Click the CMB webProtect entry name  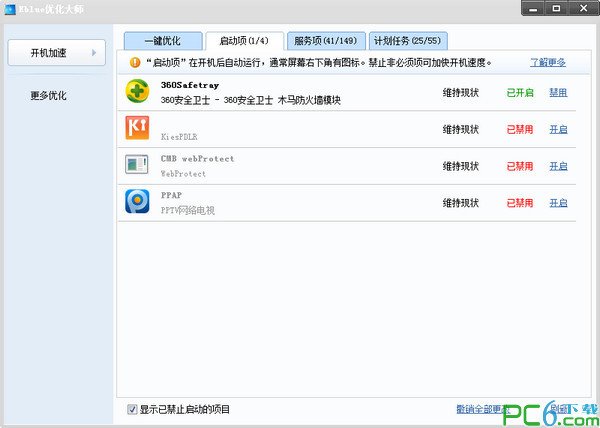[x=197, y=158]
